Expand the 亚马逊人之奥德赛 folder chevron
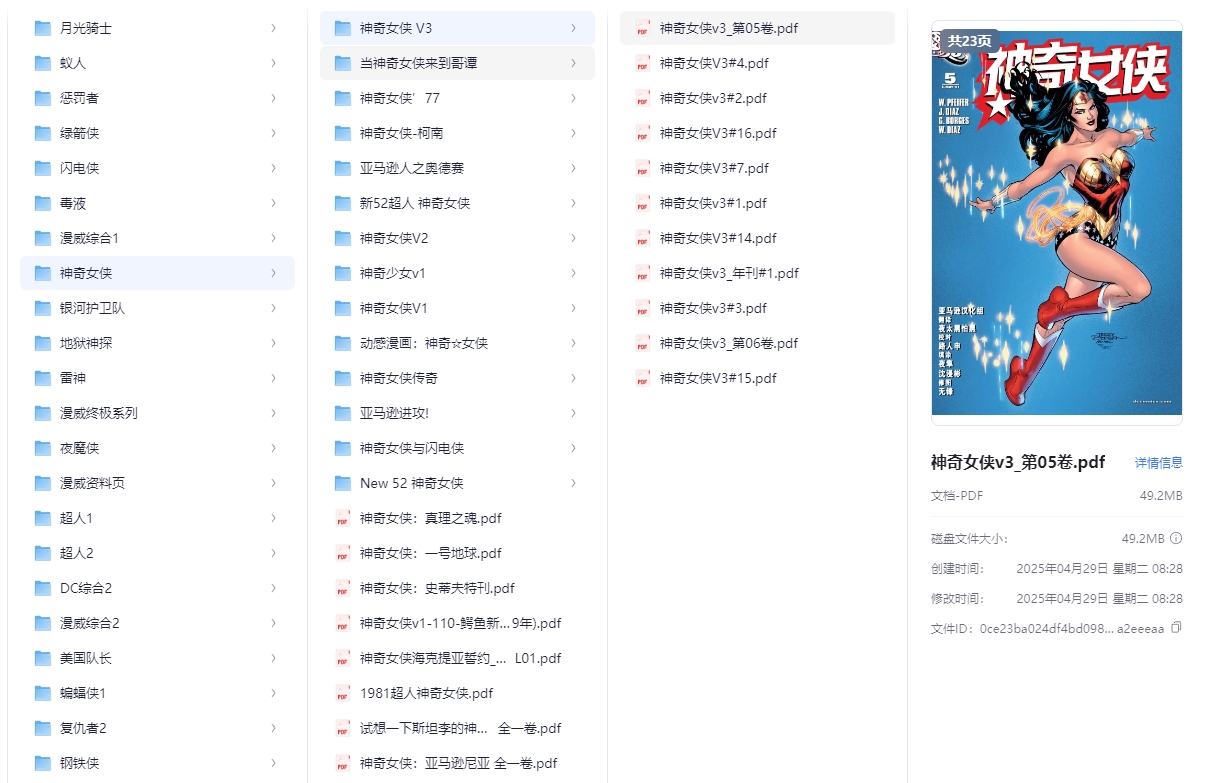The image size is (1206, 783). pyautogui.click(x=573, y=168)
